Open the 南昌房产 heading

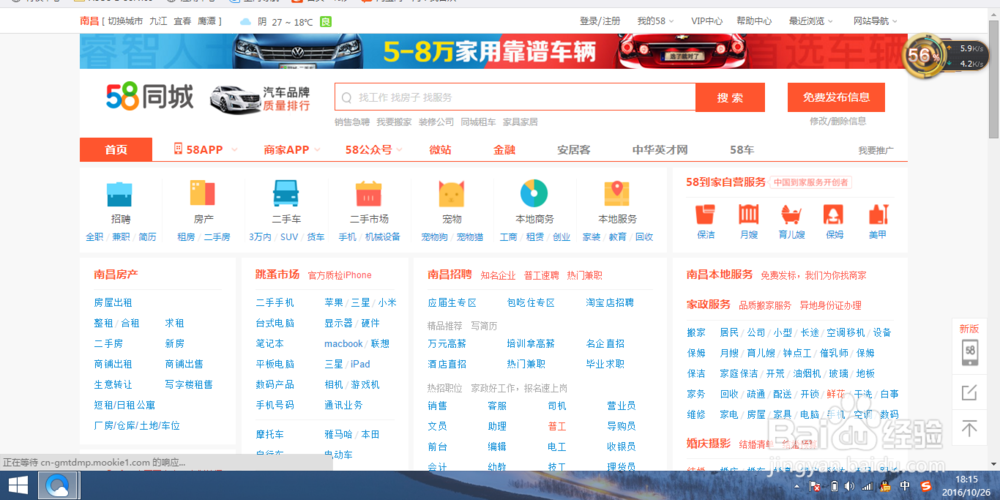point(116,275)
